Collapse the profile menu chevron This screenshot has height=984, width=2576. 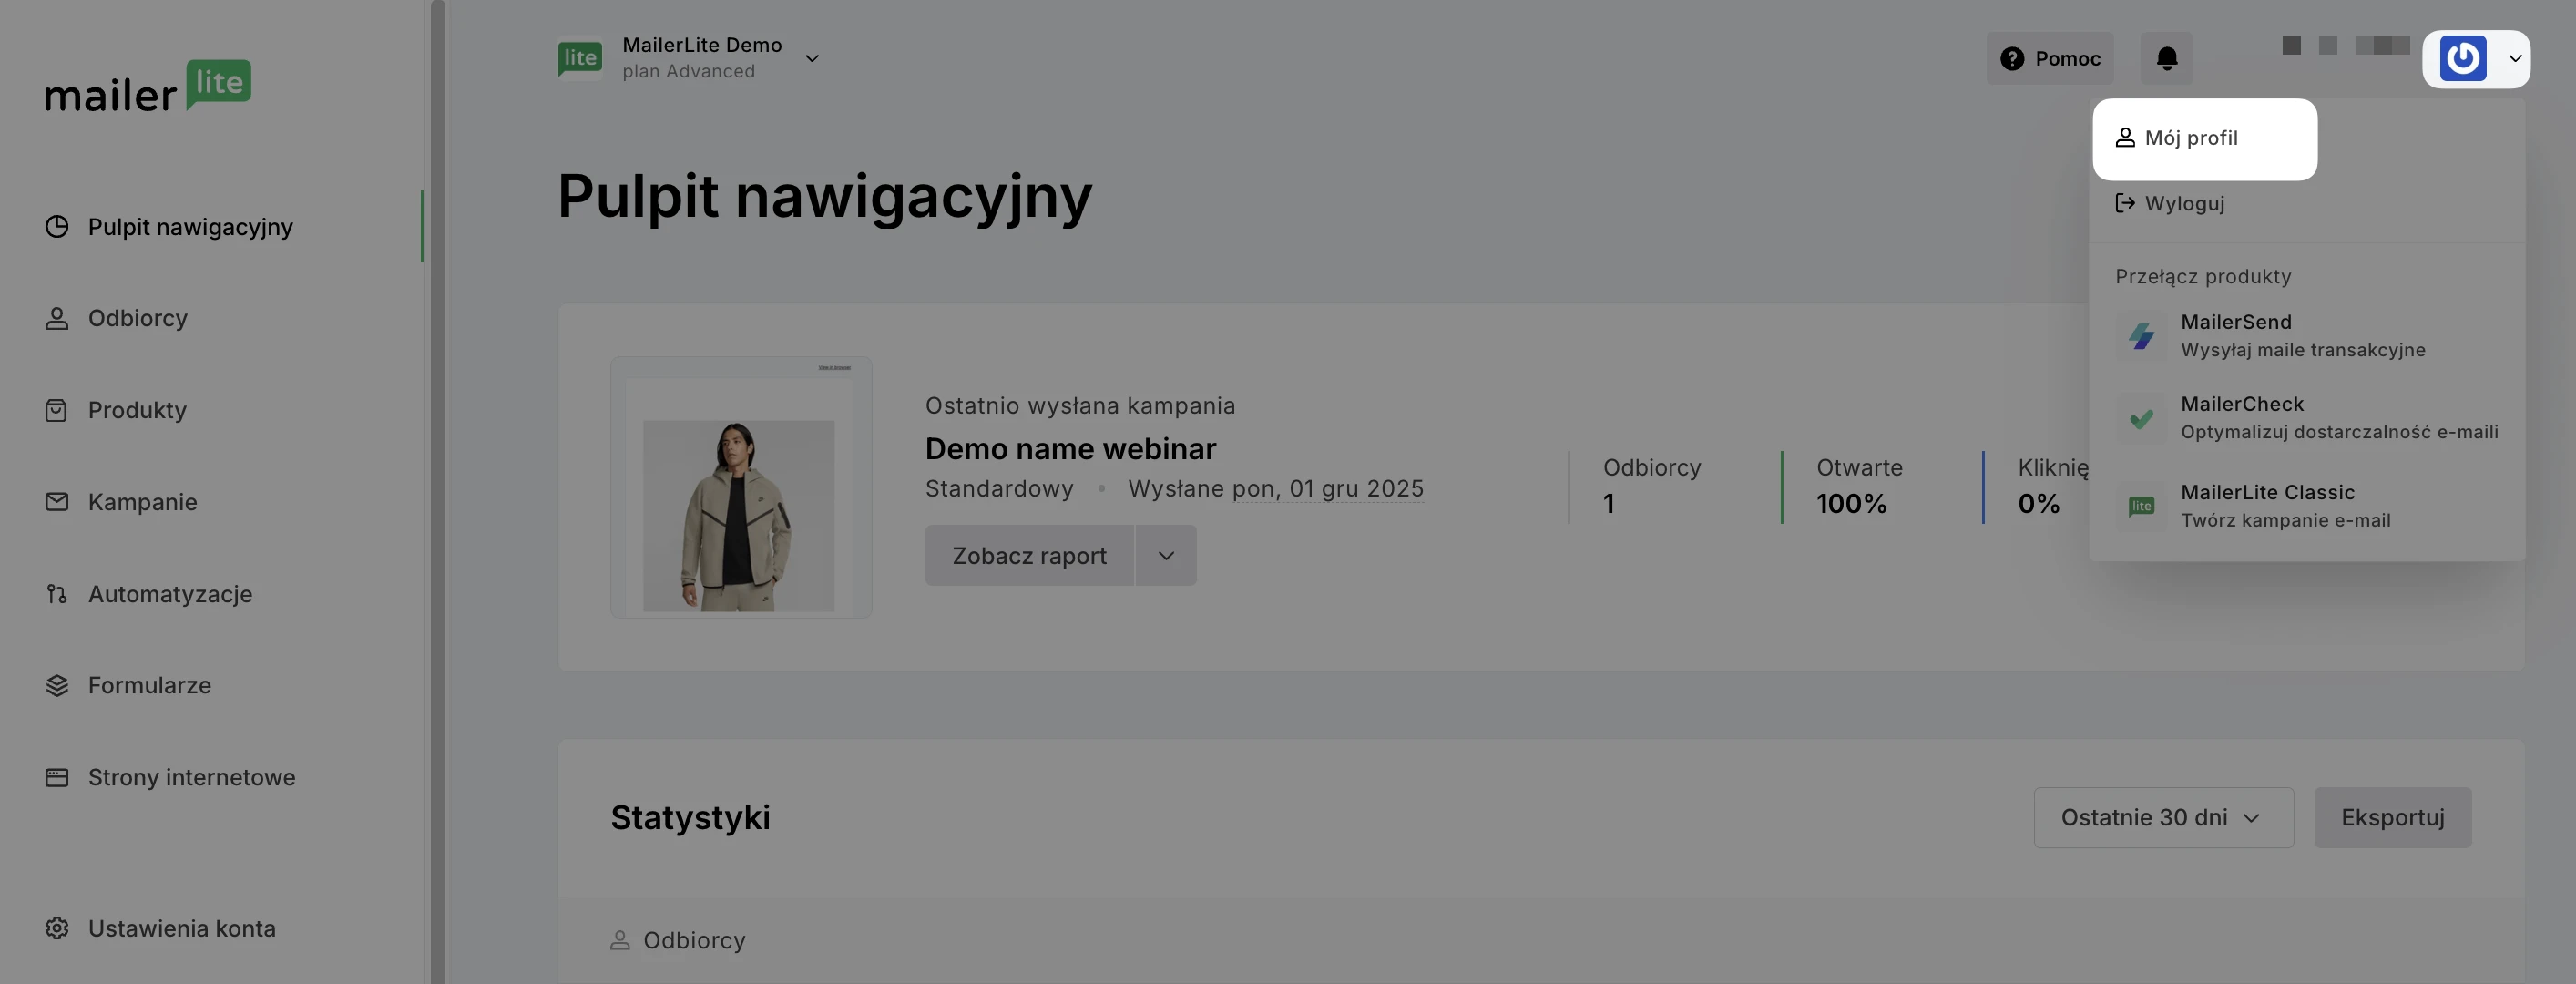2514,58
